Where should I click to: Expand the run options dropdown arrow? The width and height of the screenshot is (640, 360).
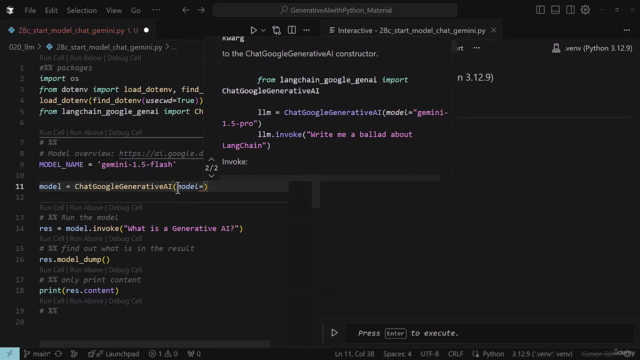[x=263, y=30]
